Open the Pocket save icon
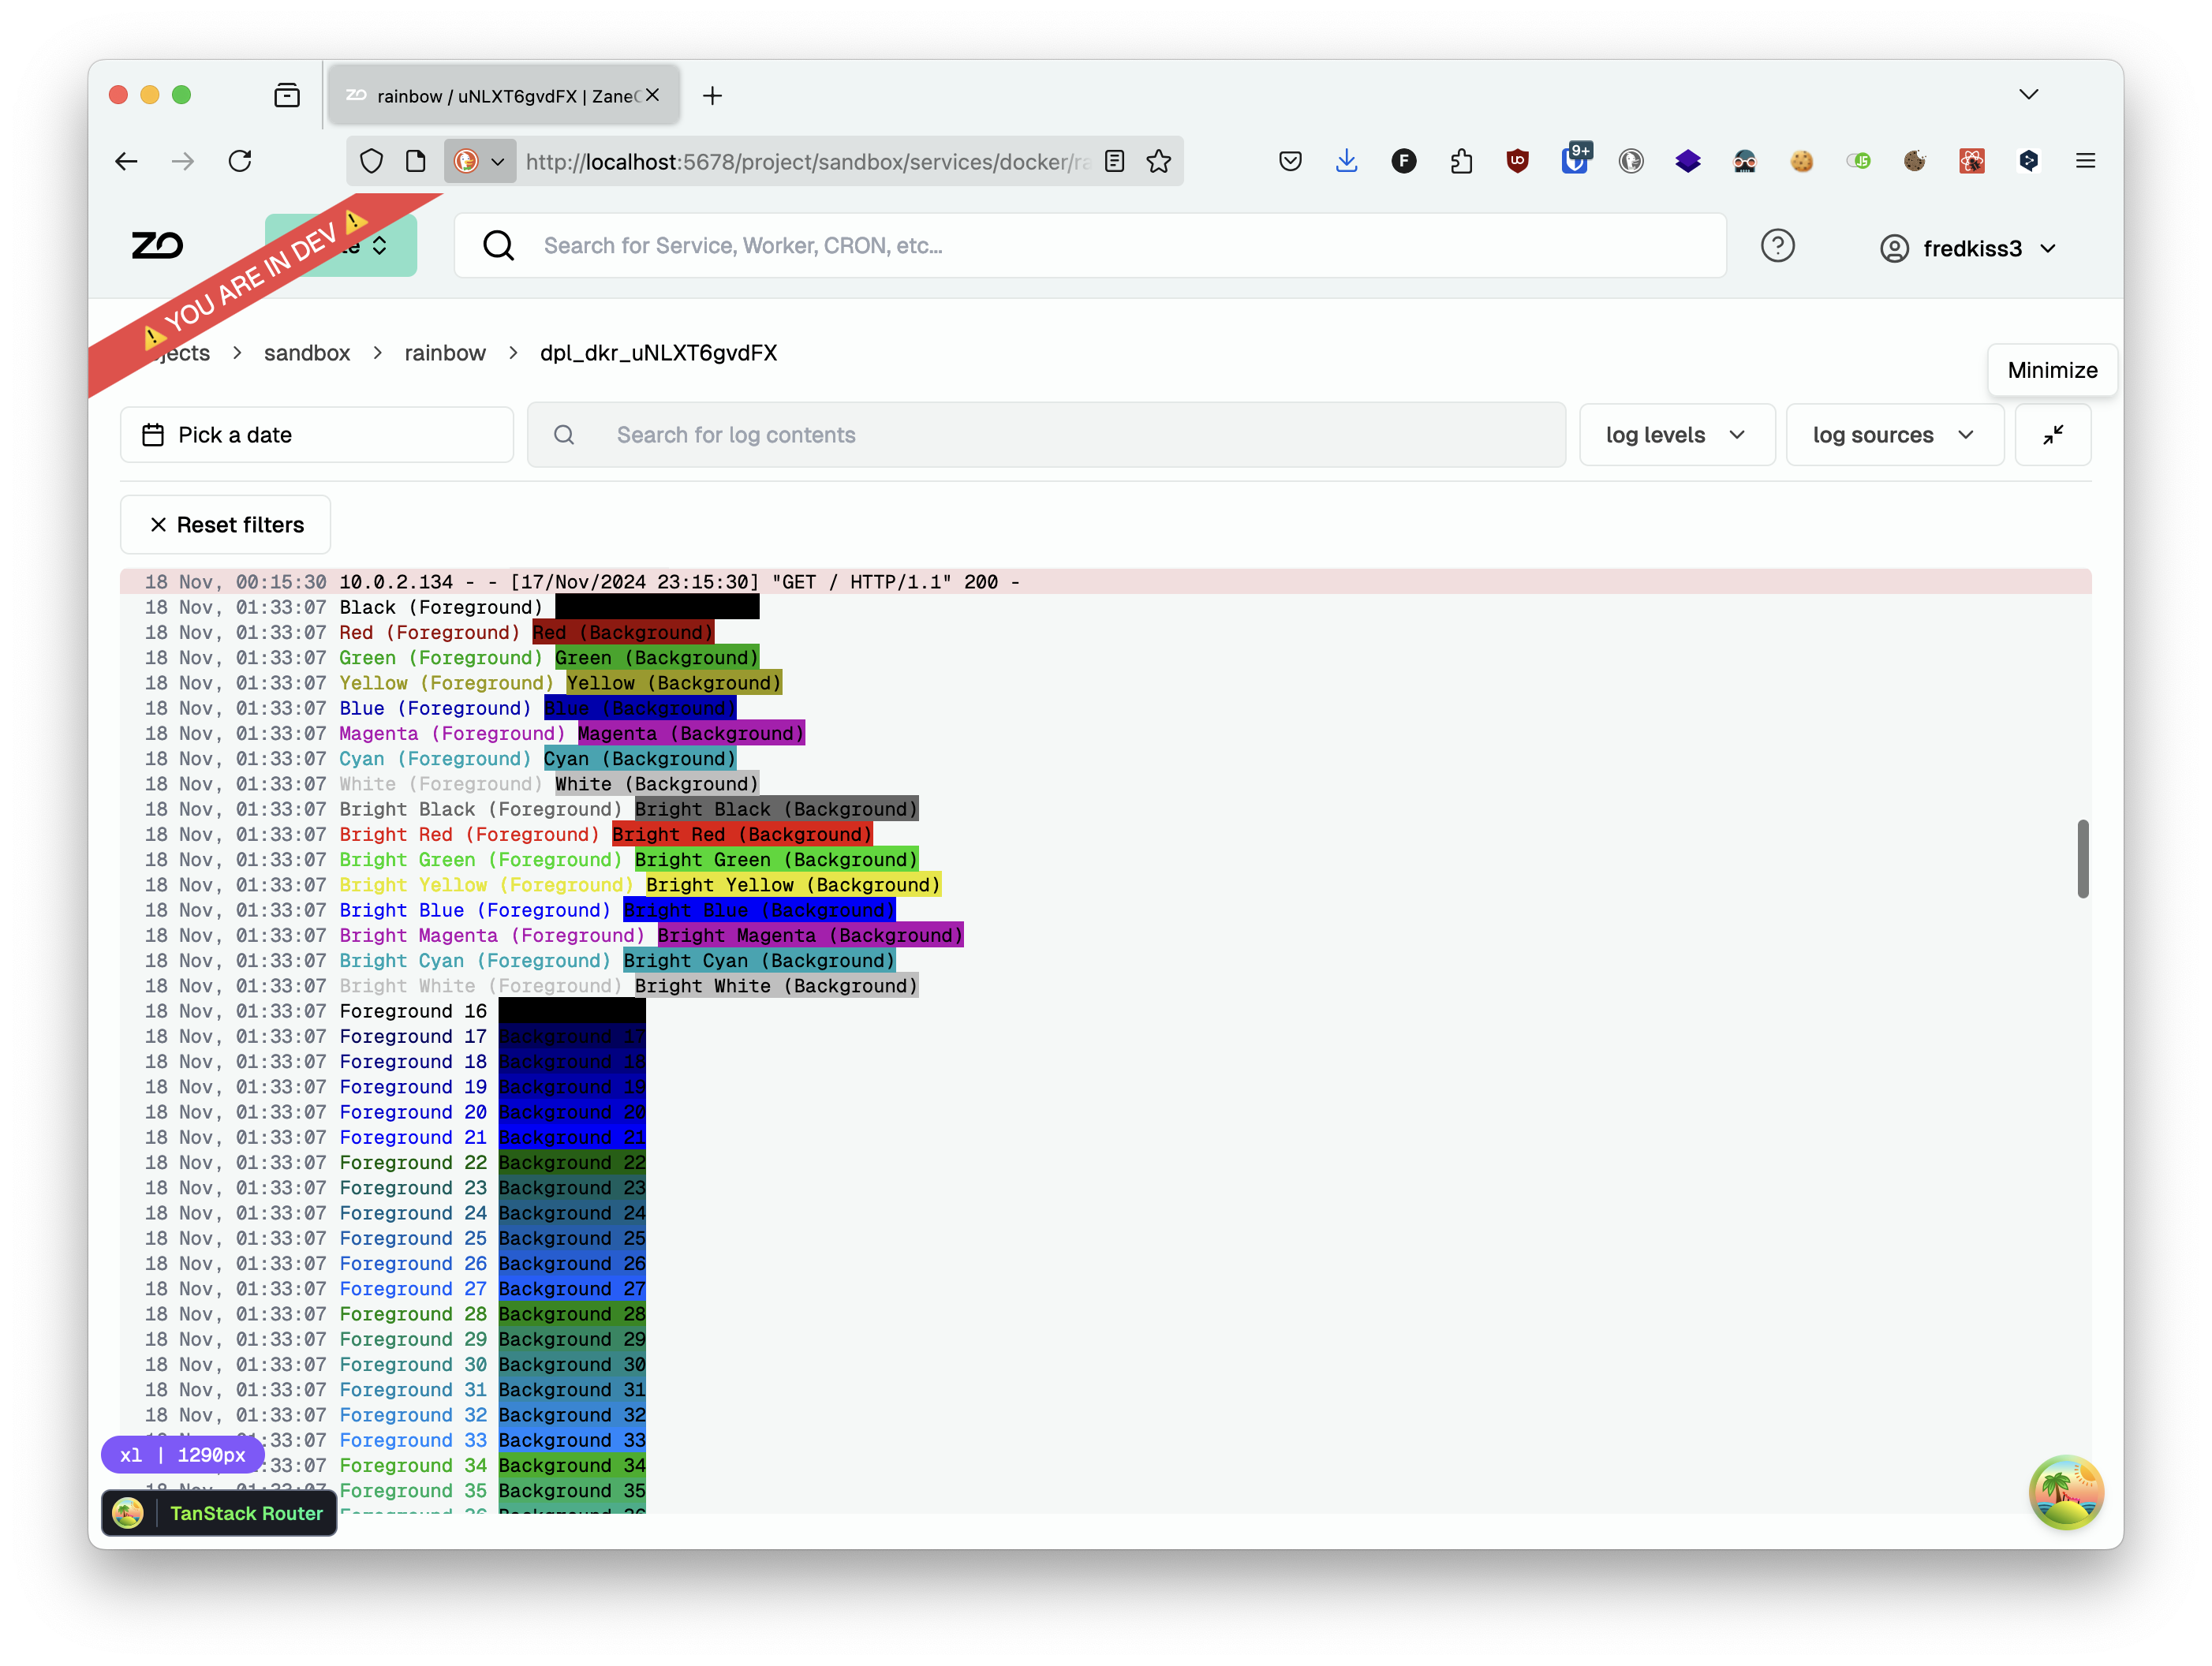The height and width of the screenshot is (1666, 2212). pos(1290,161)
